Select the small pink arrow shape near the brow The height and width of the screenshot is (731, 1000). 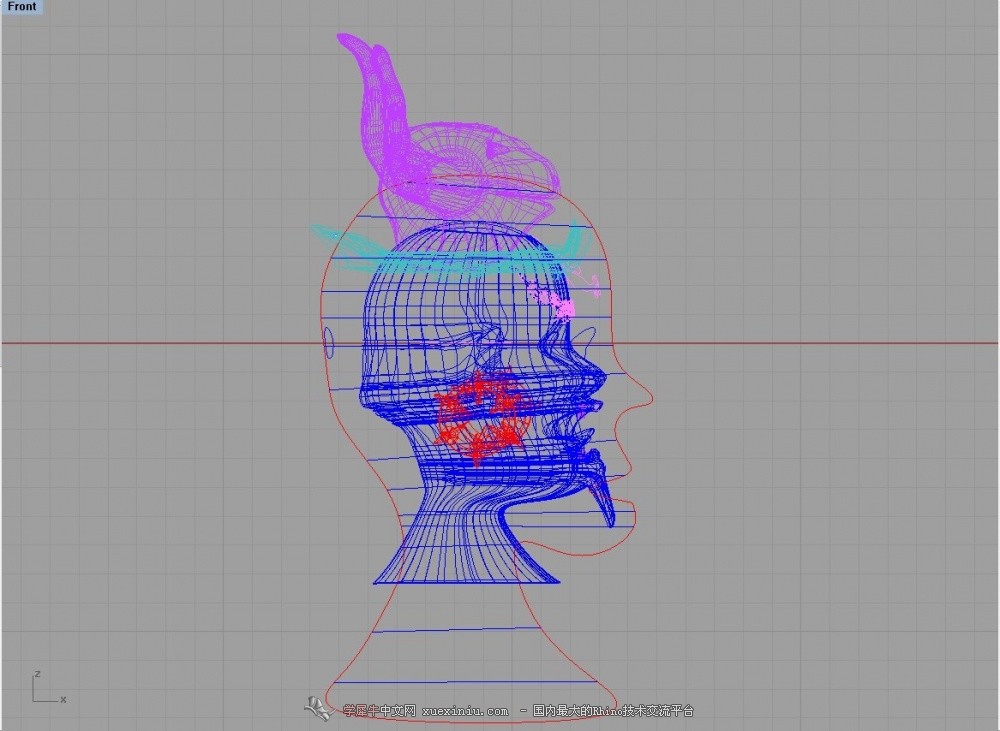587,281
